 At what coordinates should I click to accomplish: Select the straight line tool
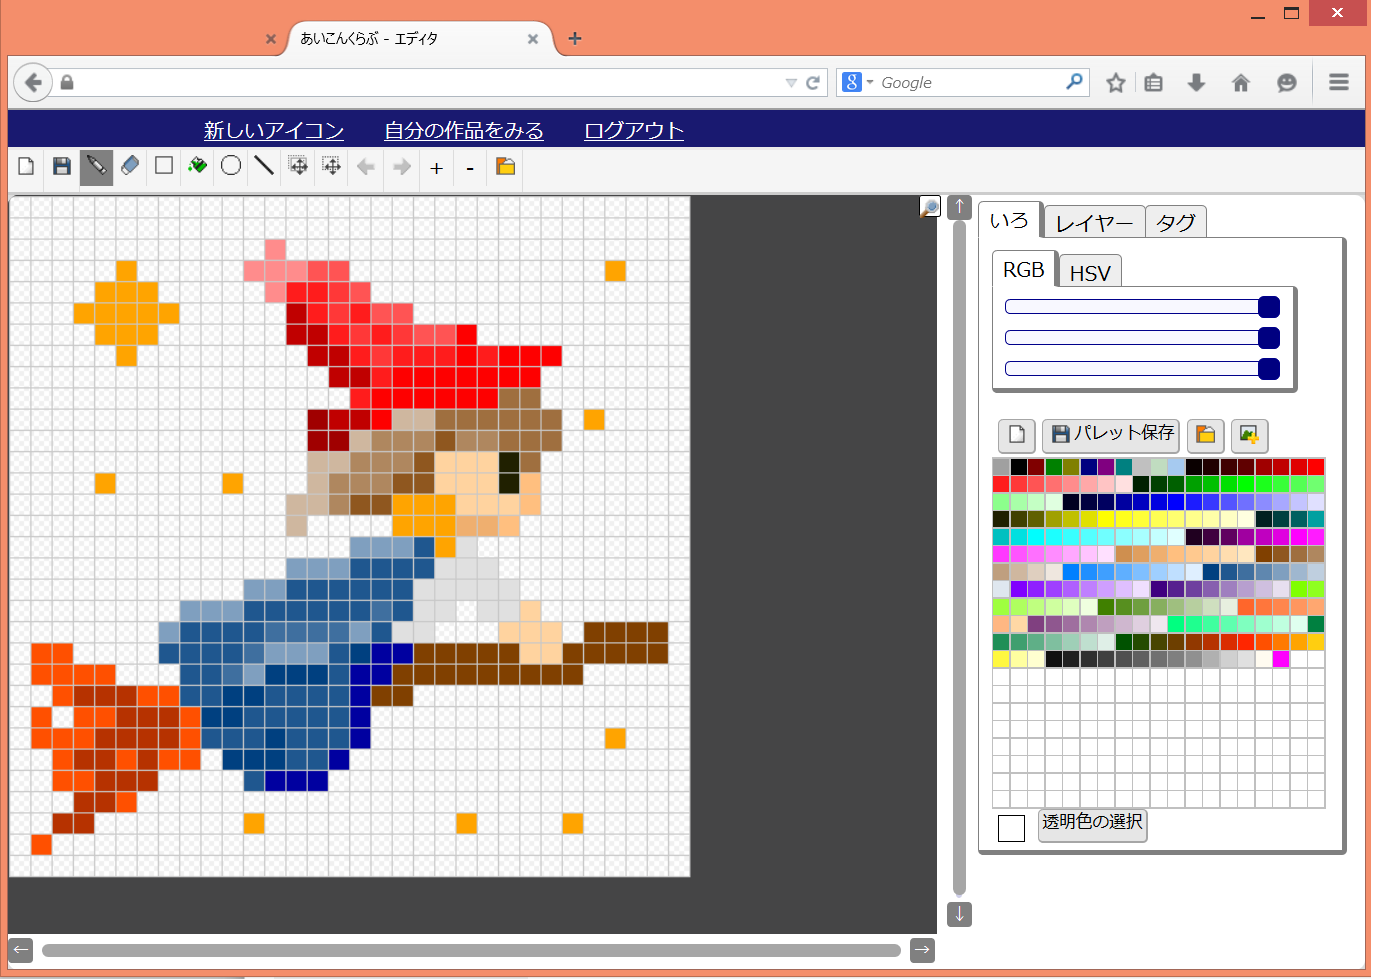[x=264, y=166]
